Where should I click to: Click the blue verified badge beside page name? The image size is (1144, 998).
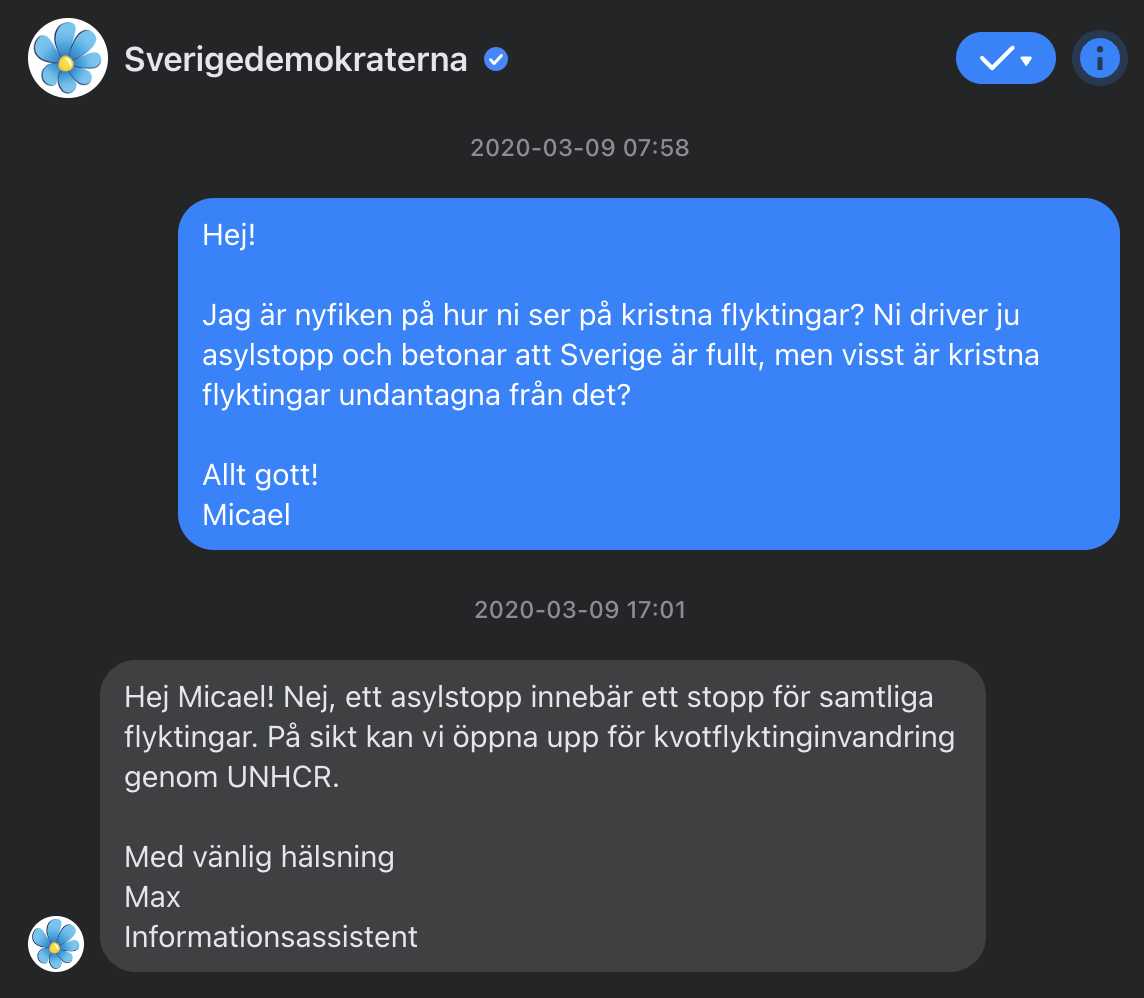496,60
